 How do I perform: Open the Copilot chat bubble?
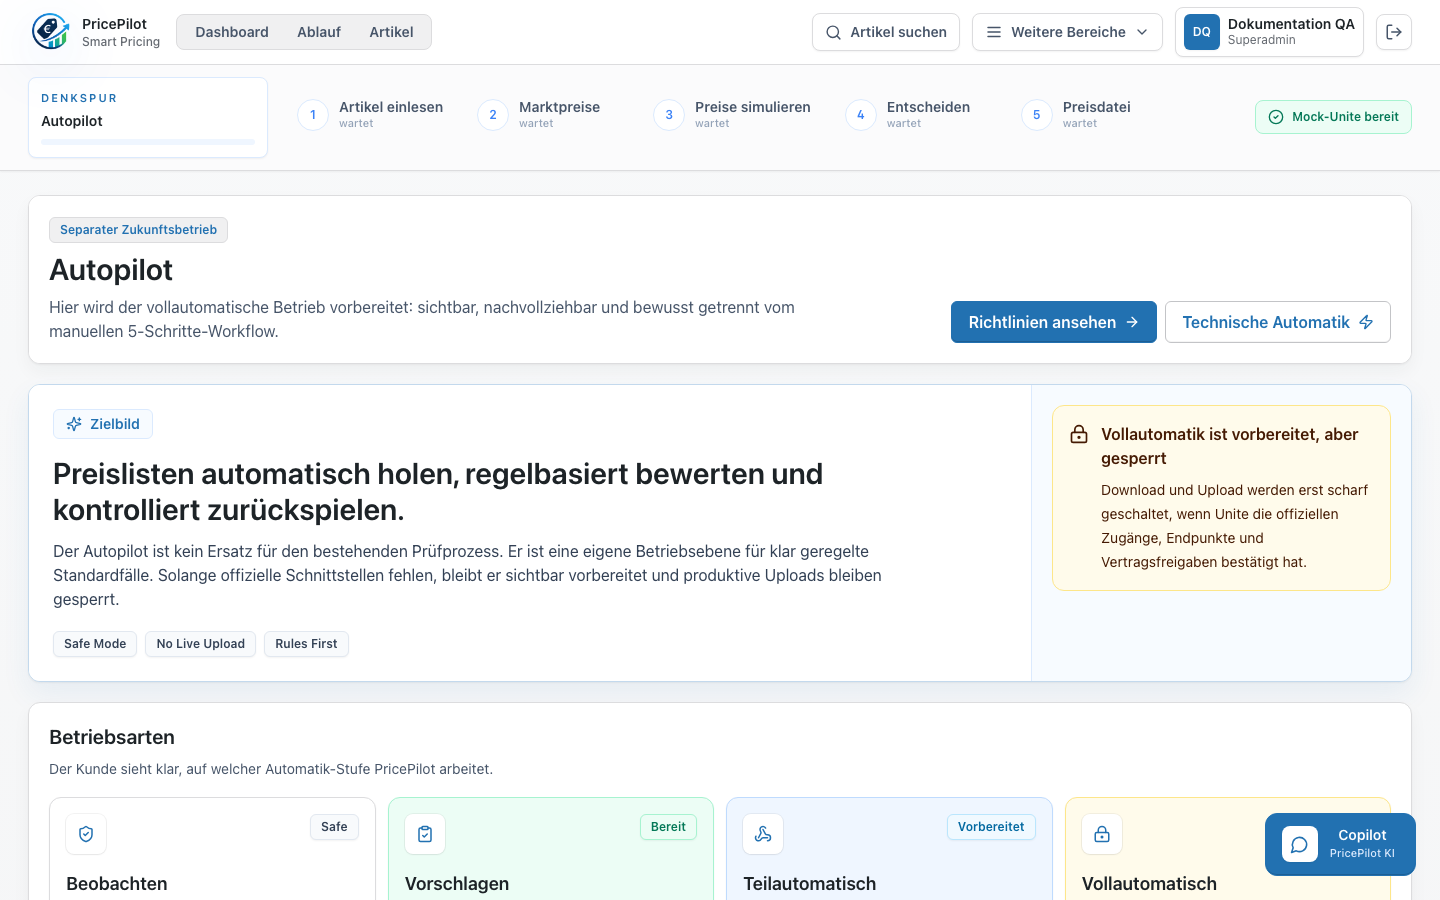pyautogui.click(x=1340, y=844)
